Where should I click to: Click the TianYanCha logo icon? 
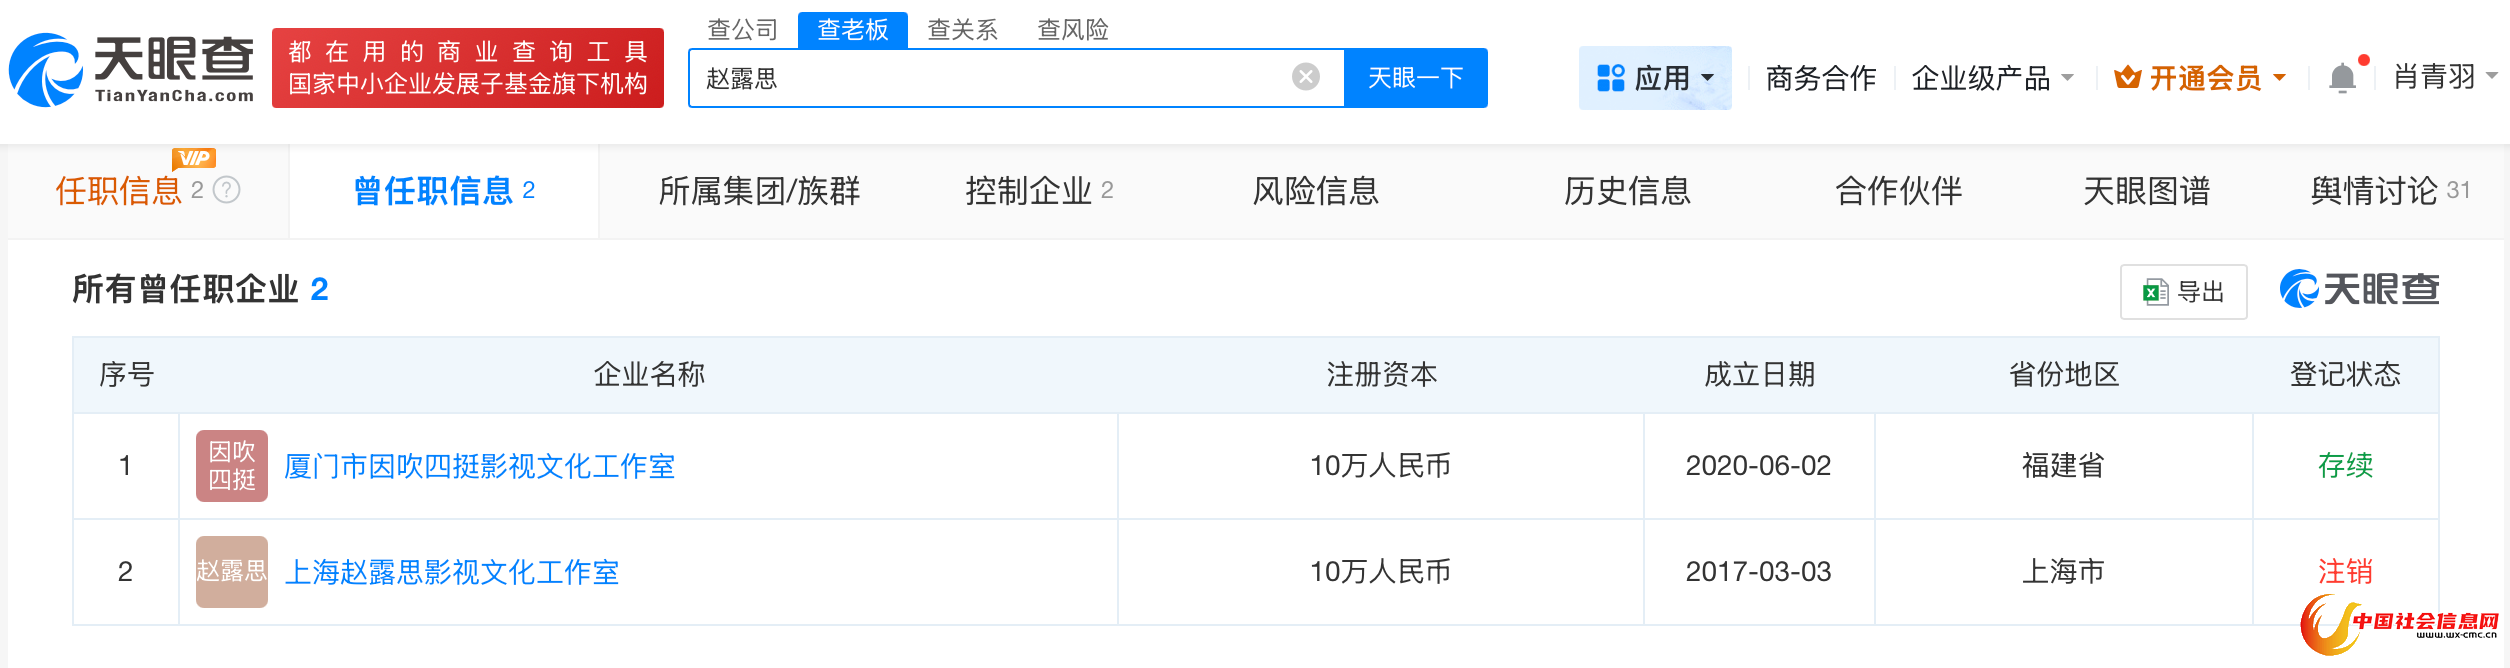pyautogui.click(x=45, y=70)
